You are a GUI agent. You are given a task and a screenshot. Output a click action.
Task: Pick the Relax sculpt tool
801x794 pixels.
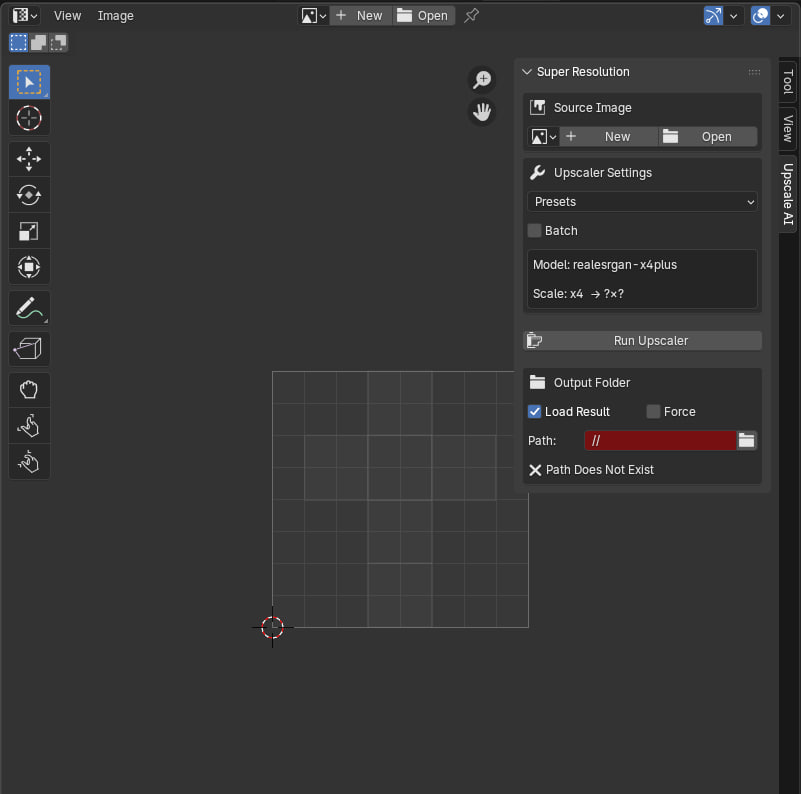coord(29,426)
